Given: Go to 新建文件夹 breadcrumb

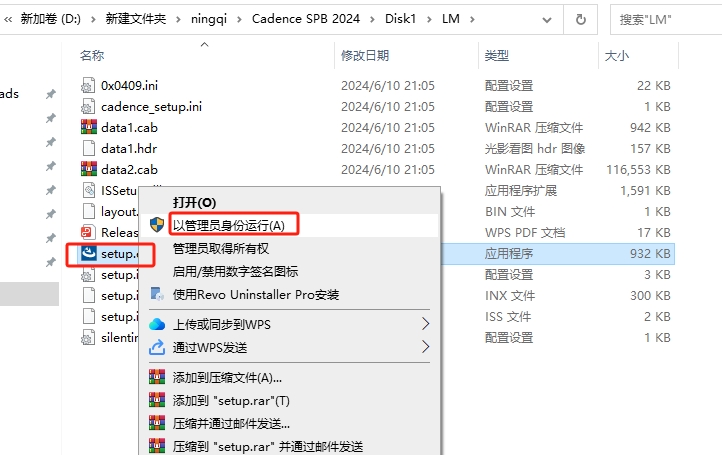Looking at the screenshot, I should (135, 19).
